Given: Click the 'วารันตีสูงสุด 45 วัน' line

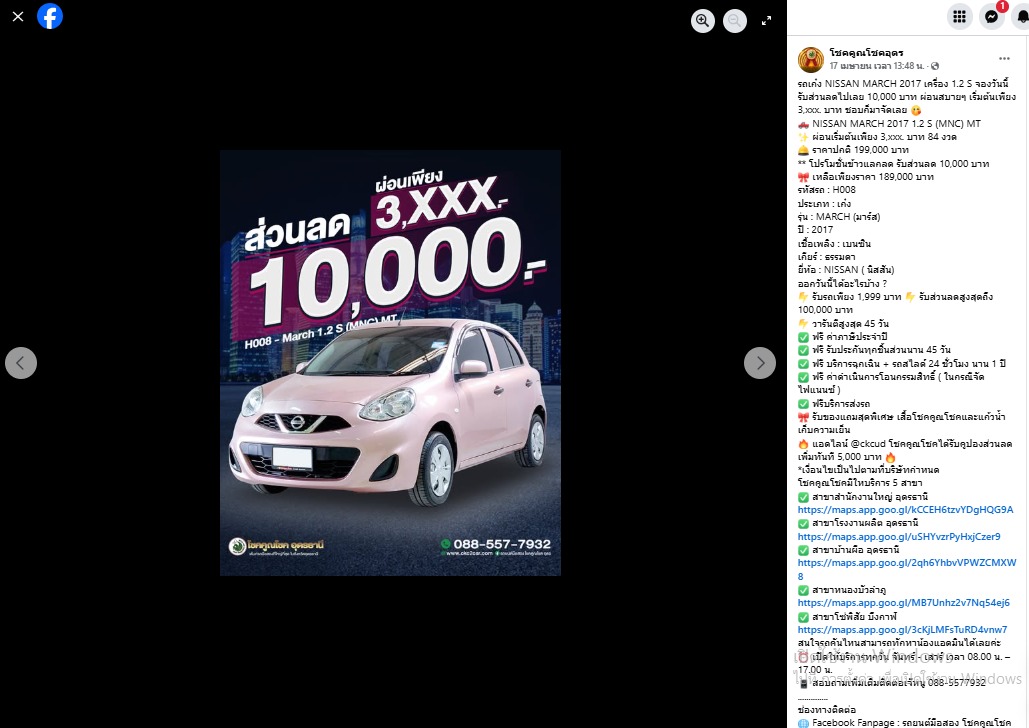Looking at the screenshot, I should 843,324.
